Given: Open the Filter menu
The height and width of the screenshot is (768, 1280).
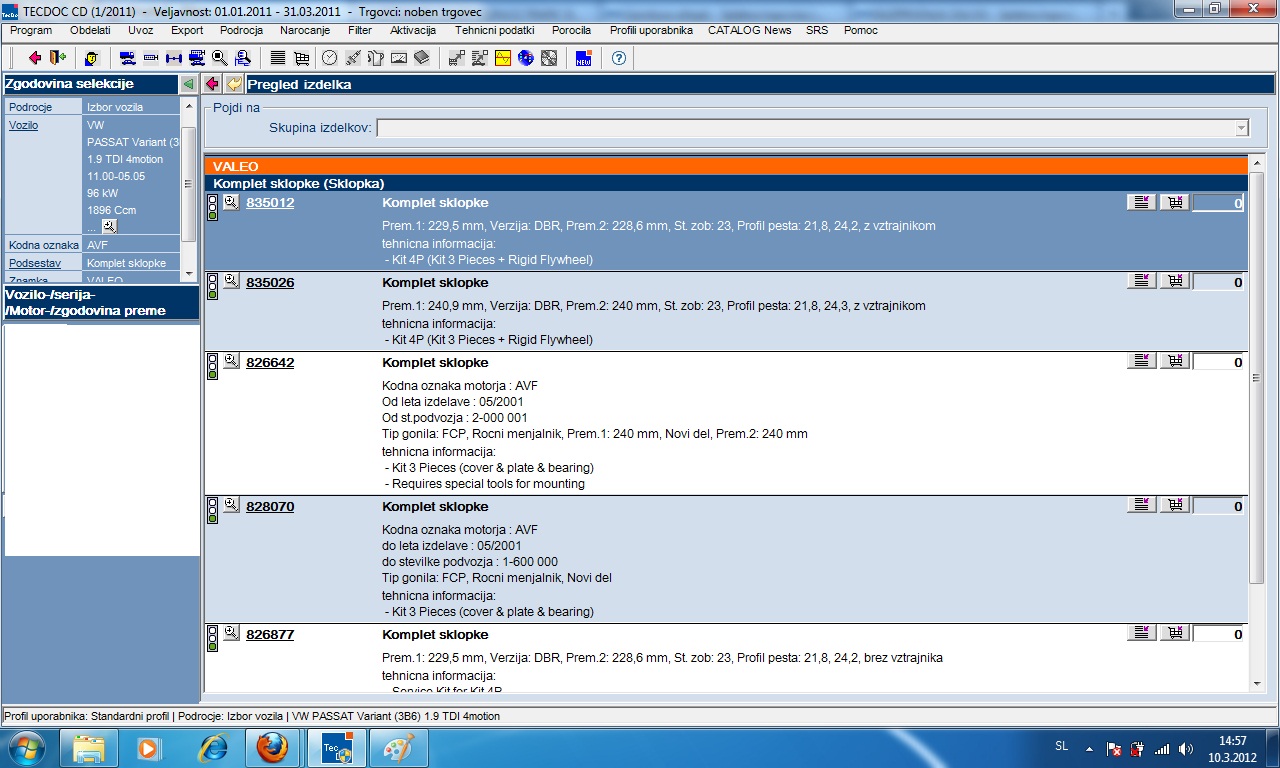Looking at the screenshot, I should click(x=360, y=30).
